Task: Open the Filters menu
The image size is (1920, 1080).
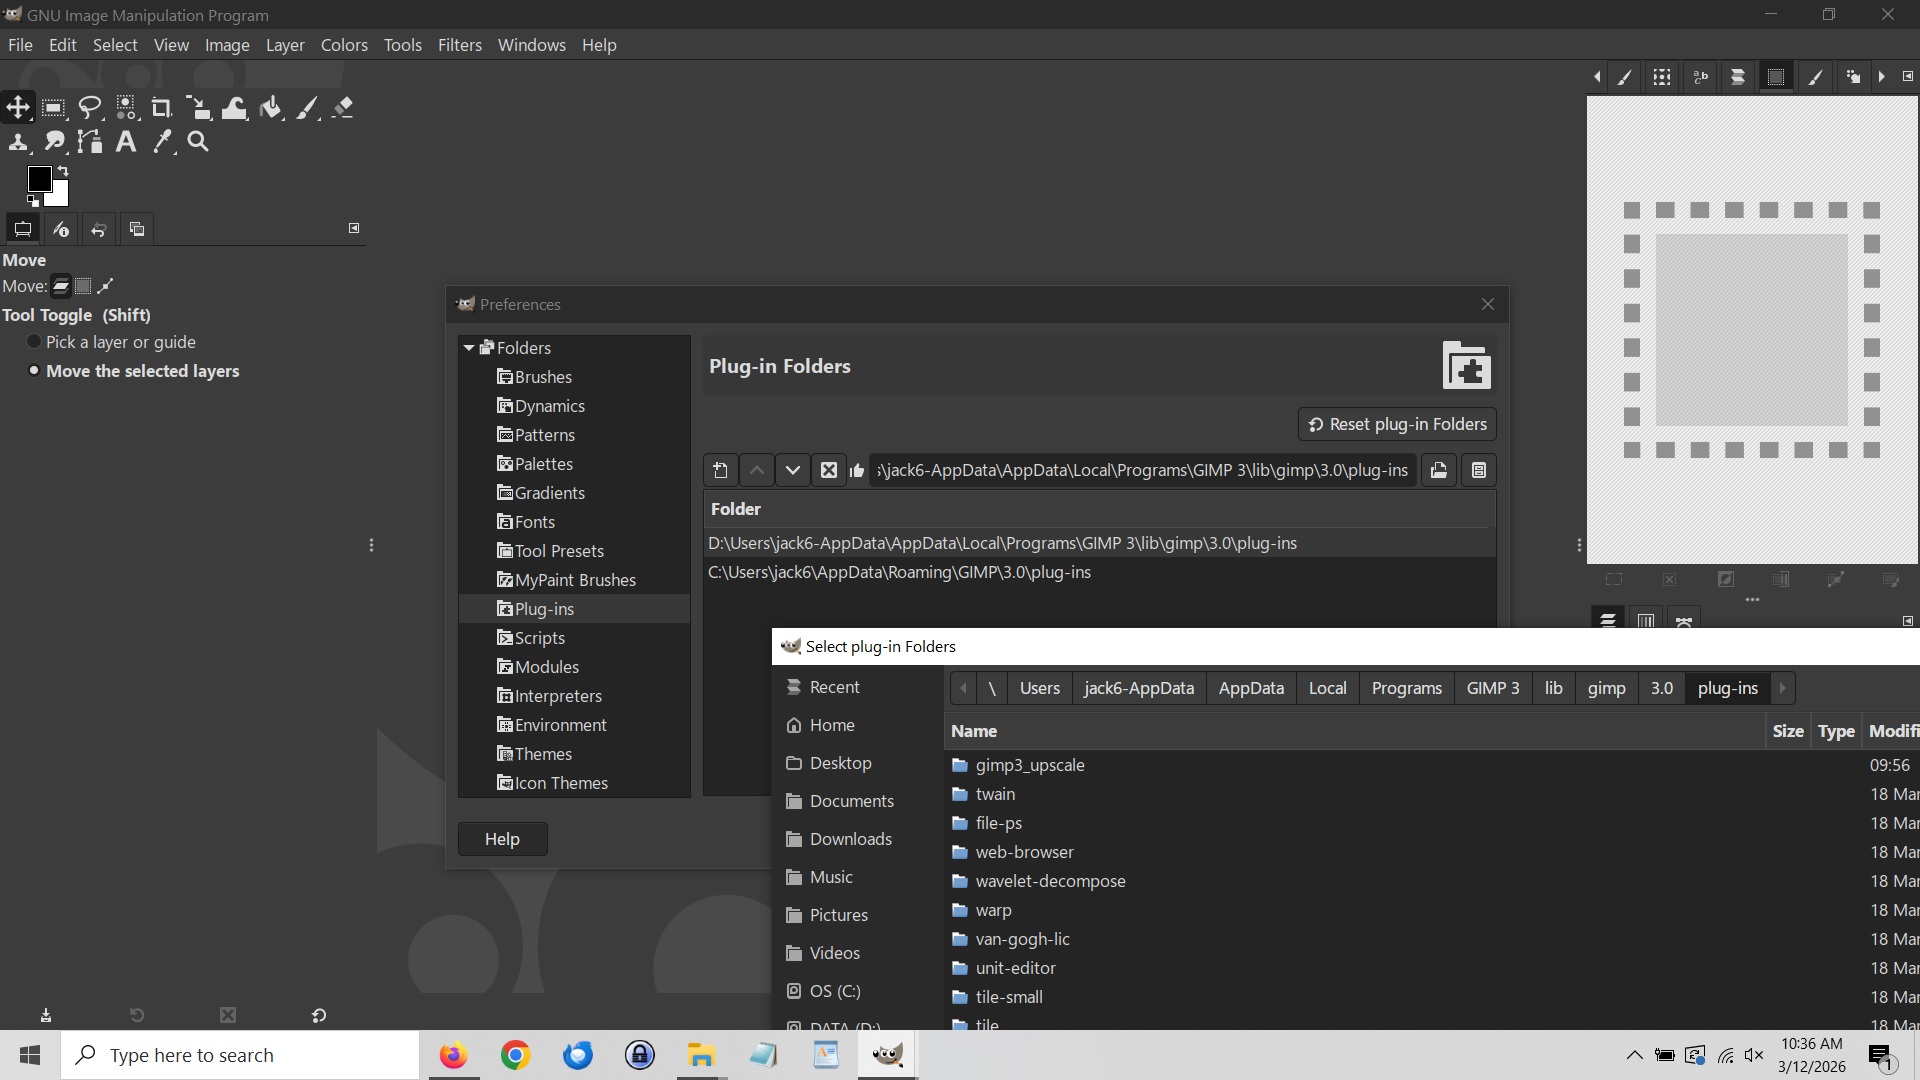Action: tap(459, 45)
